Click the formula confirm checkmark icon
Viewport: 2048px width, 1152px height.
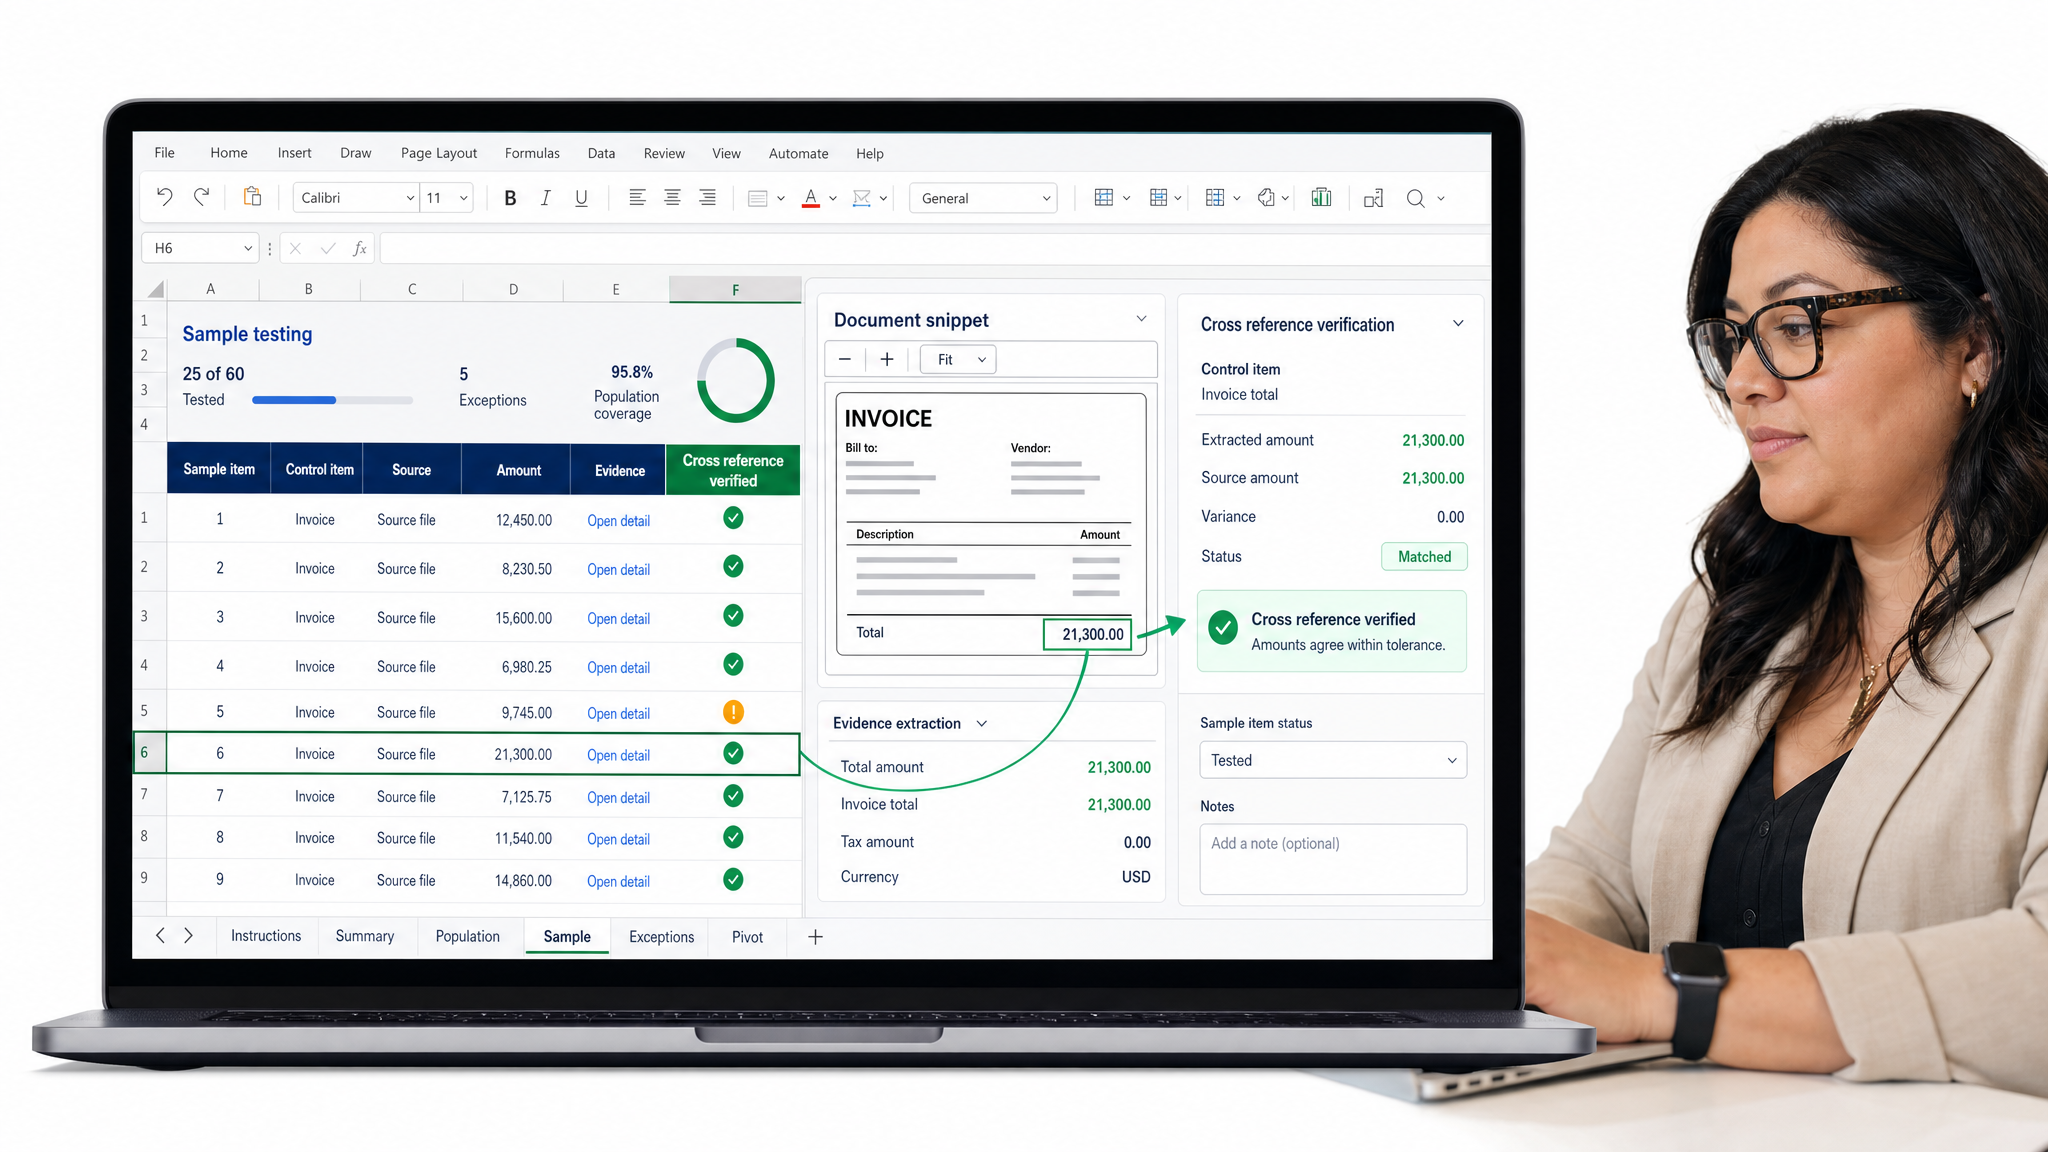pyautogui.click(x=327, y=248)
